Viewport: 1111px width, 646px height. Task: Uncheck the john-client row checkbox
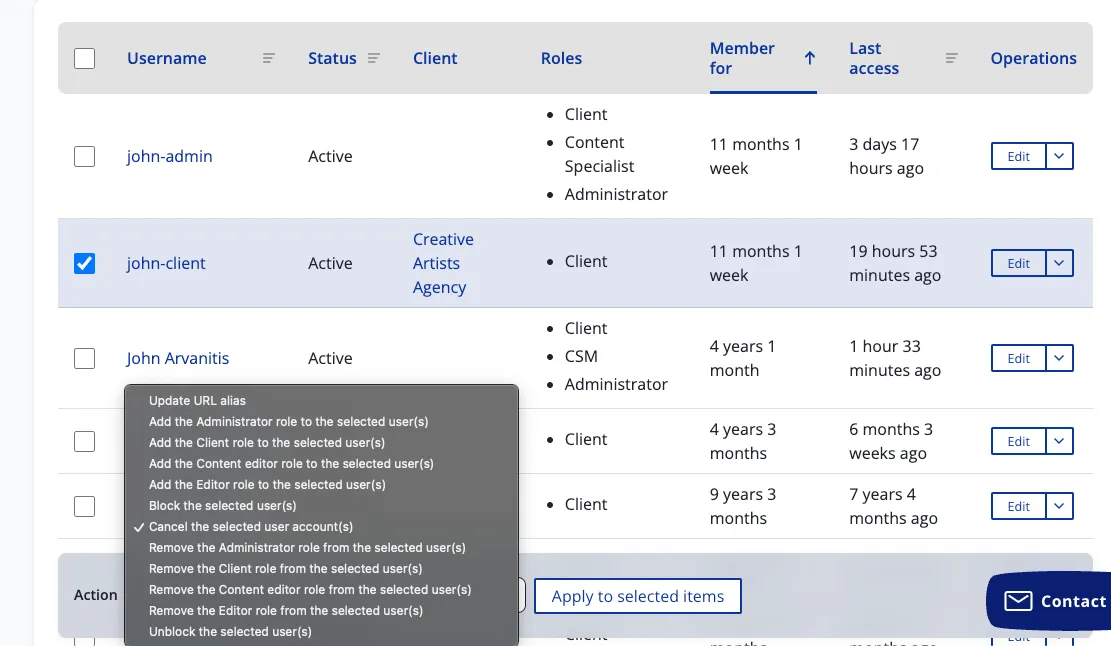[x=84, y=263]
